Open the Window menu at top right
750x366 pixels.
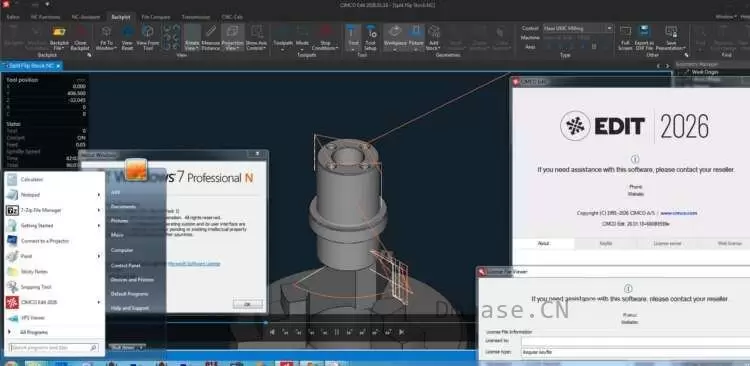pos(726,17)
